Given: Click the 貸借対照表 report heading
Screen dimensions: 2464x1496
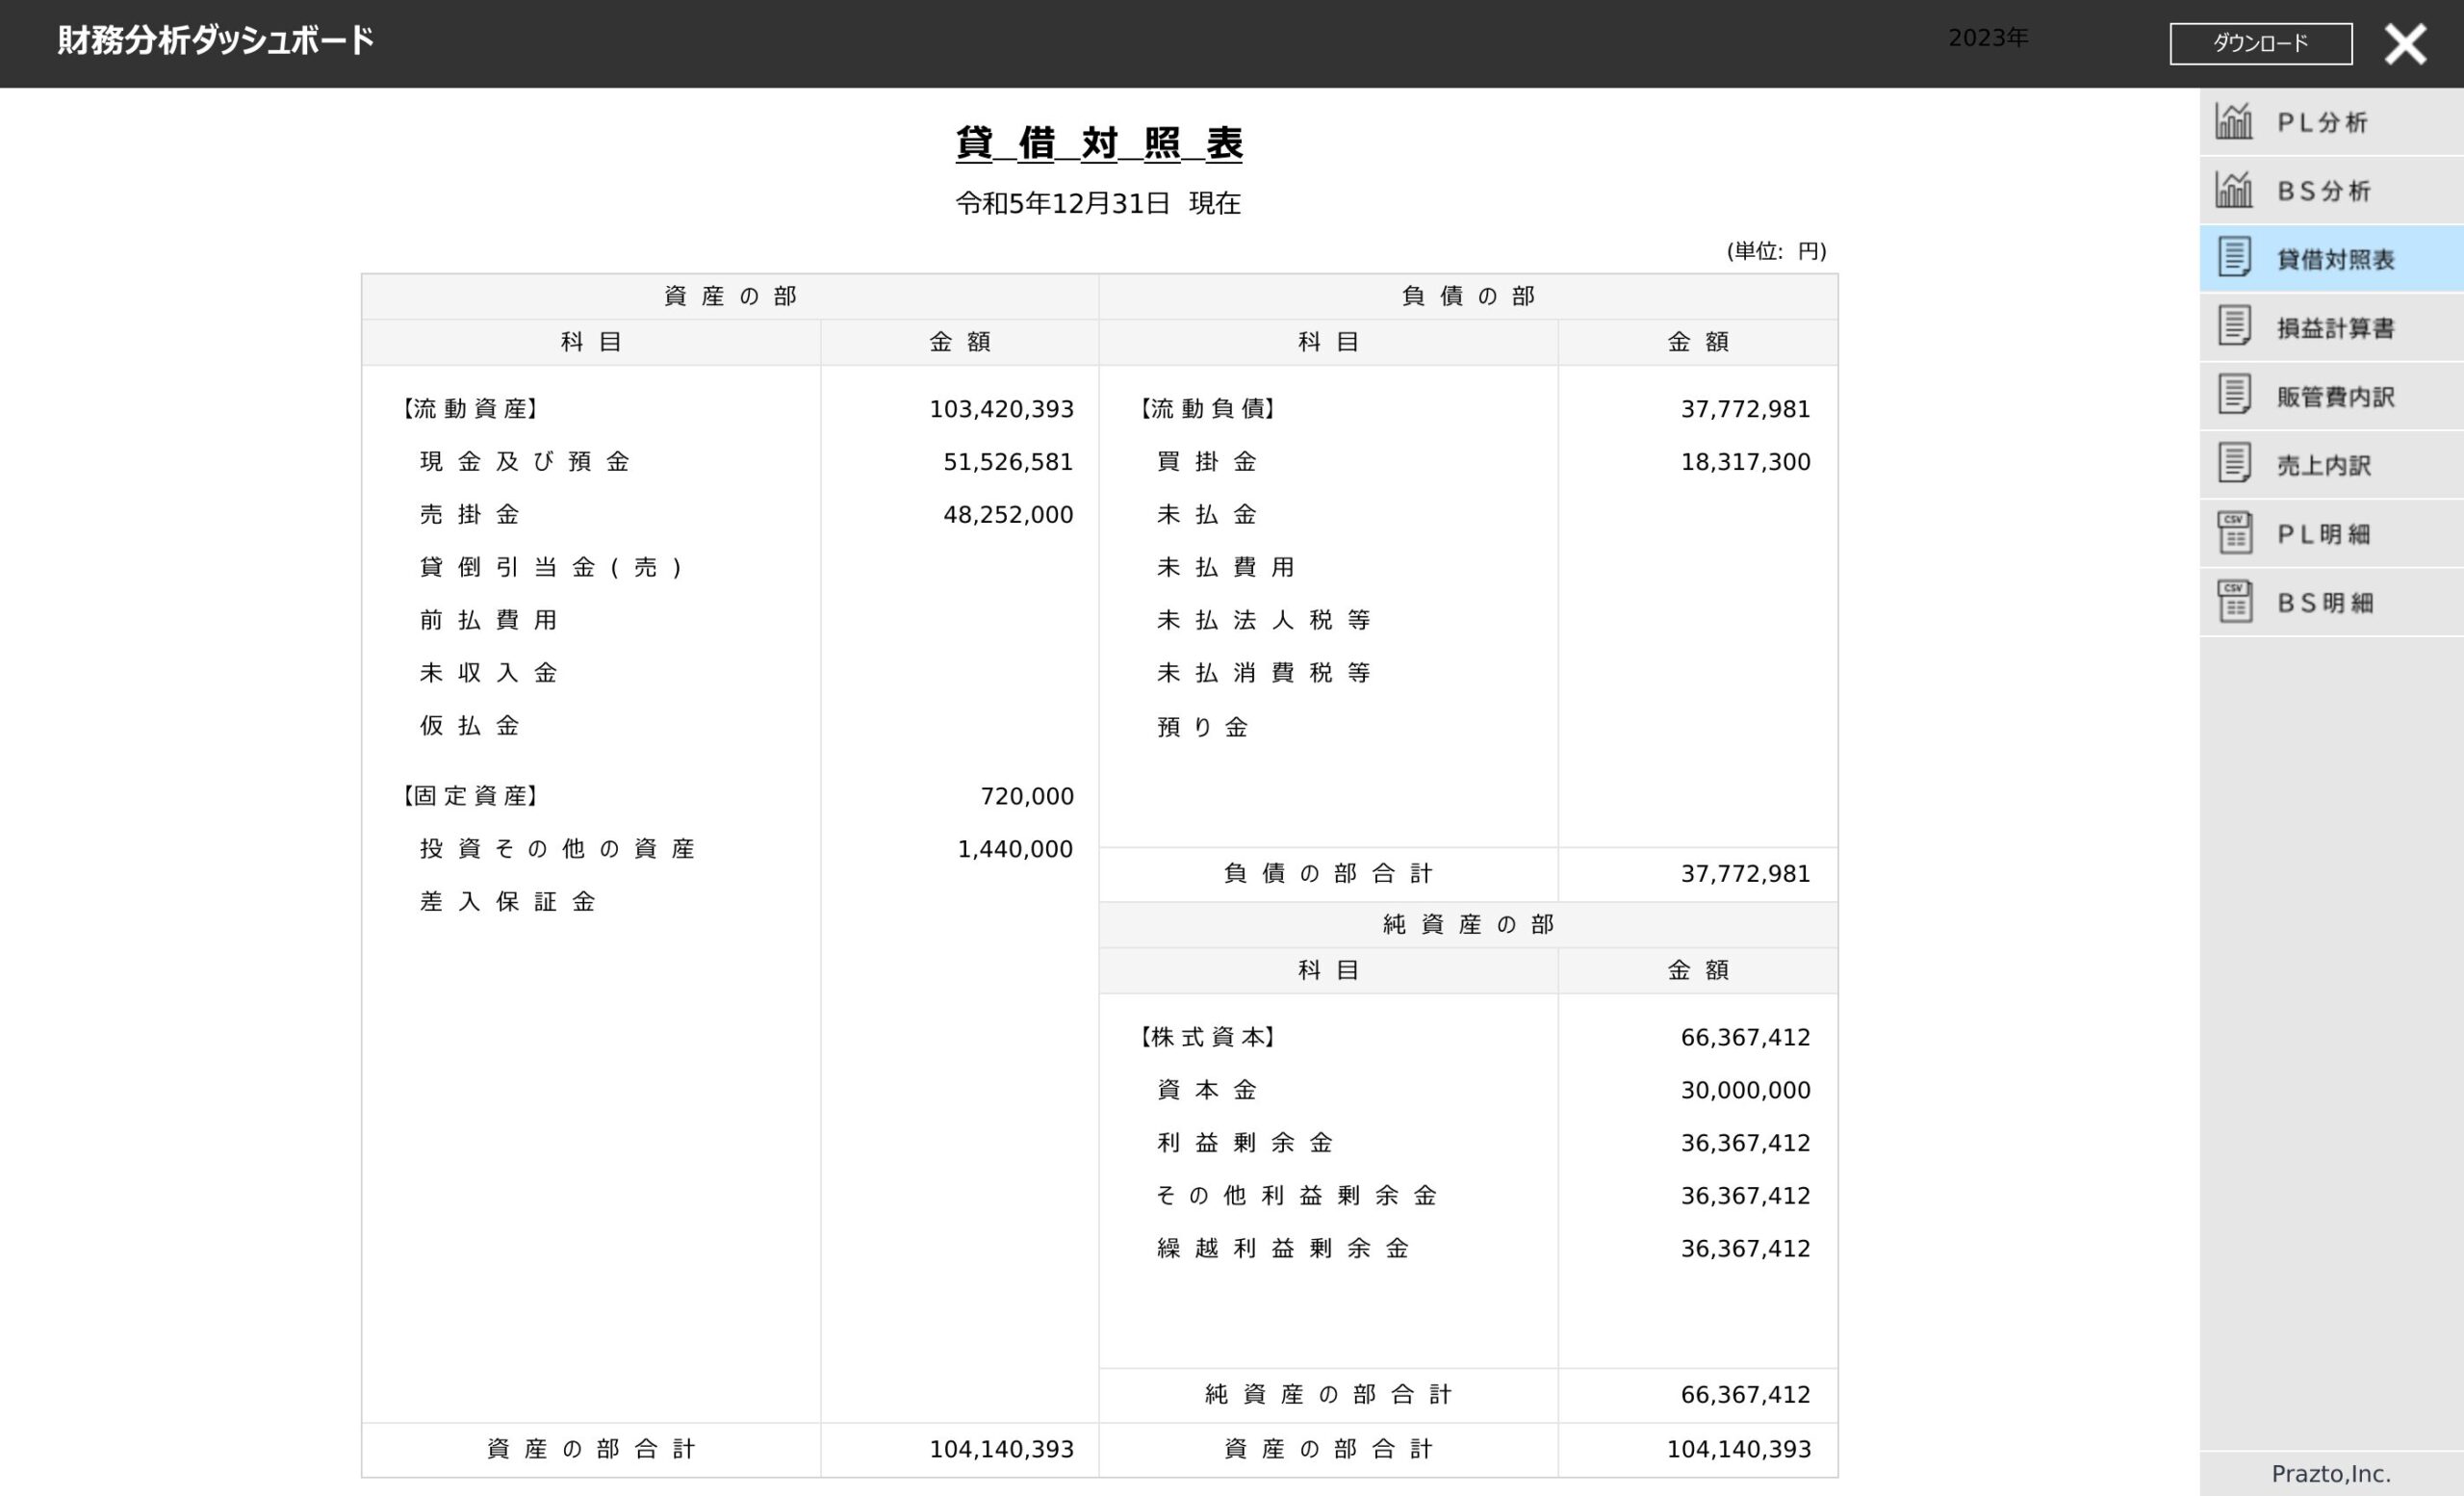Looking at the screenshot, I should 1098,144.
